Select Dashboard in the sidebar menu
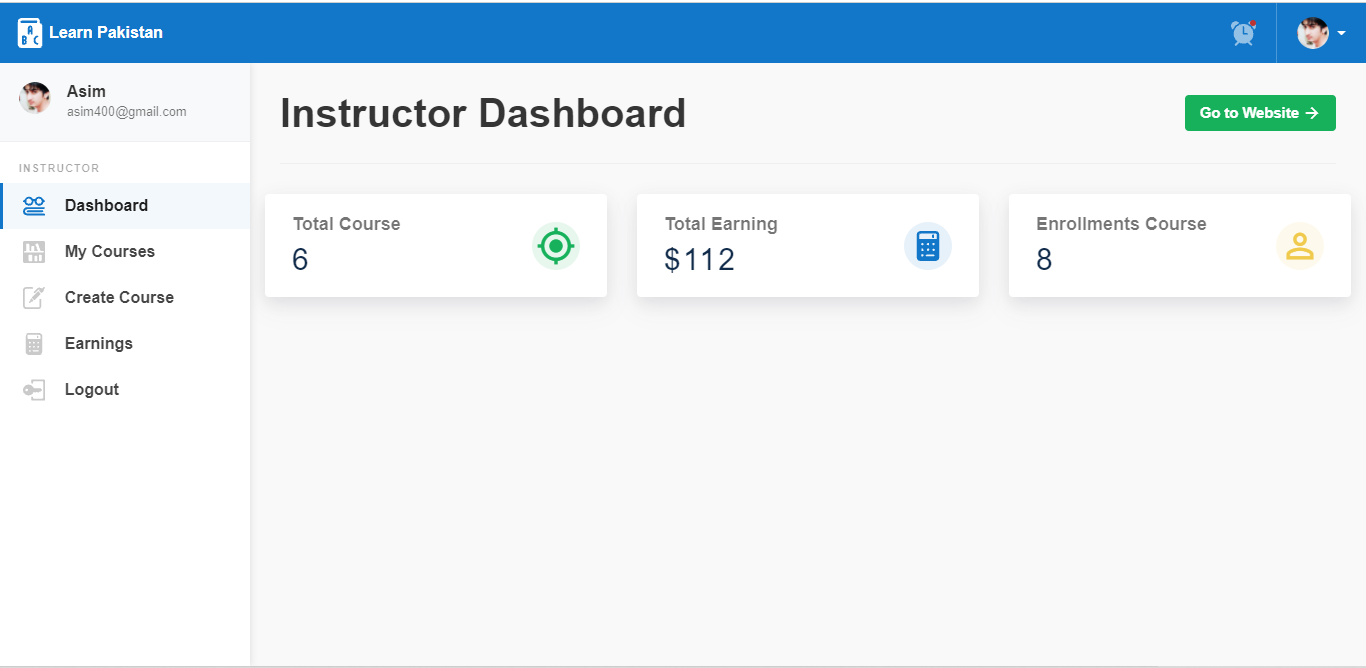 point(125,206)
